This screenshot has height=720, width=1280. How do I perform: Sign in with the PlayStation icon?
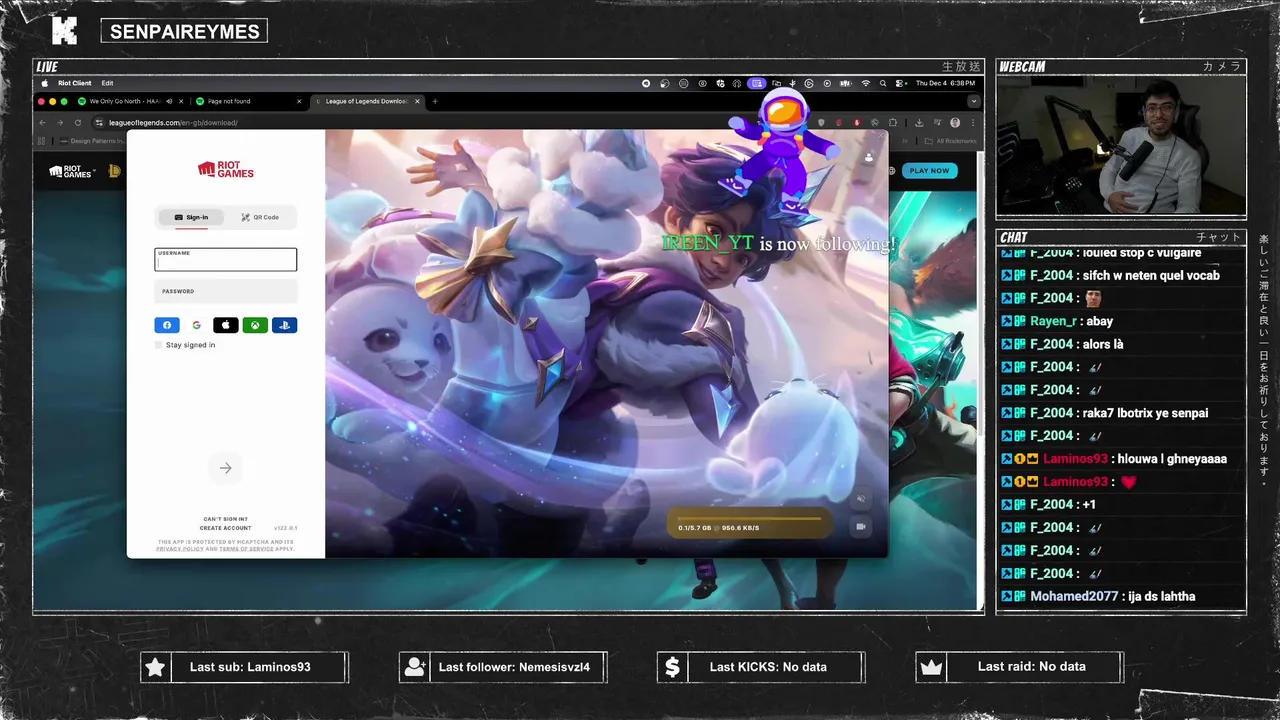pos(284,325)
